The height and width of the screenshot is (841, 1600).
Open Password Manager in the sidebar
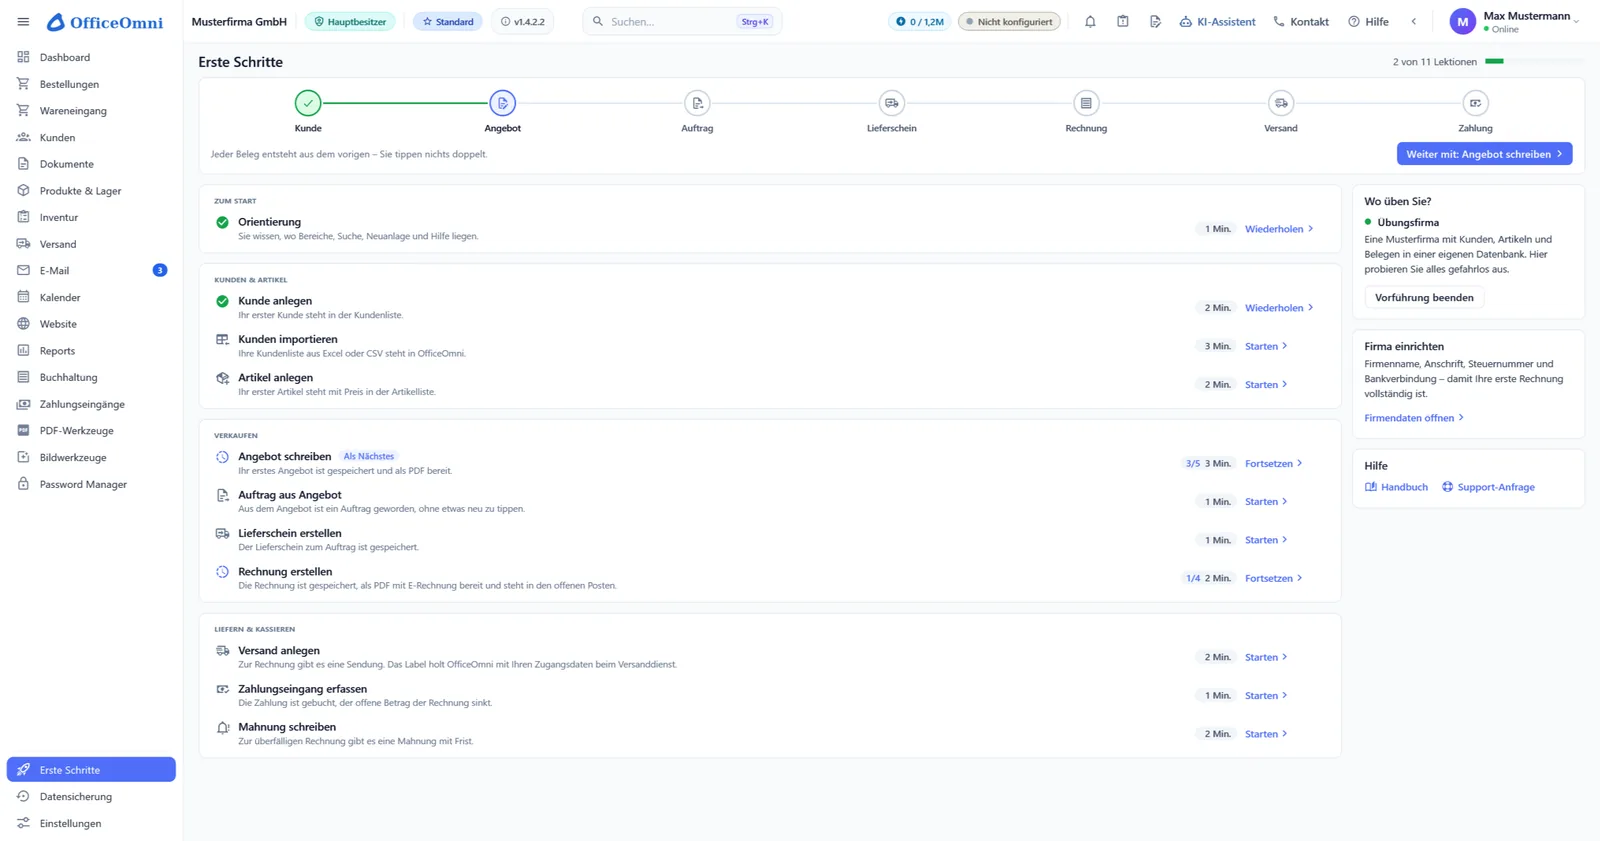(91, 484)
